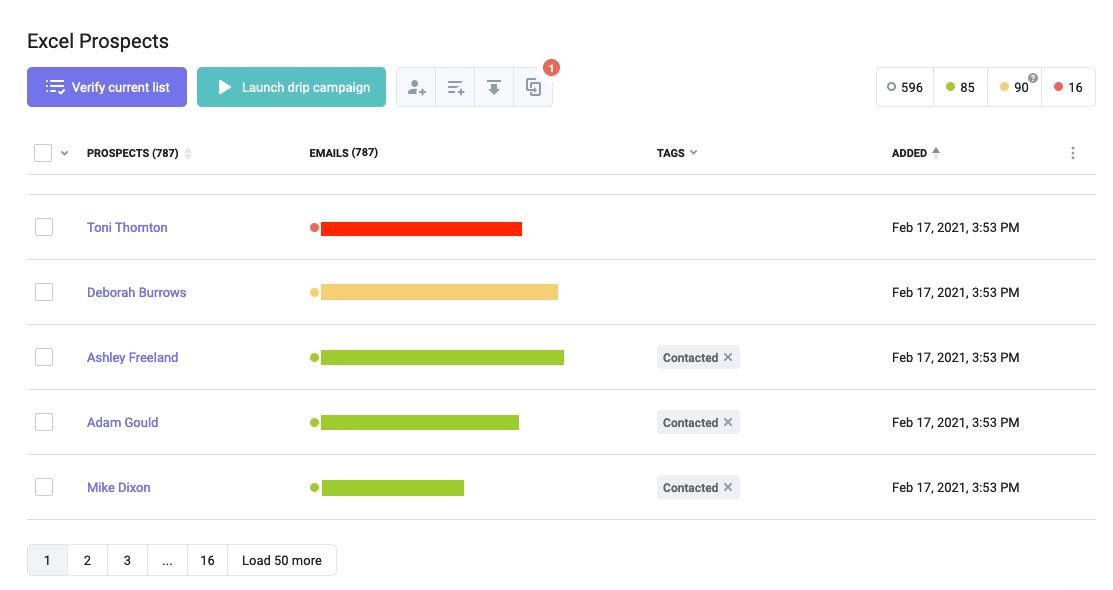Screen dimensions: 1113x590
Task: Click the copy/move prospects icon with badge
Action: click(533, 88)
